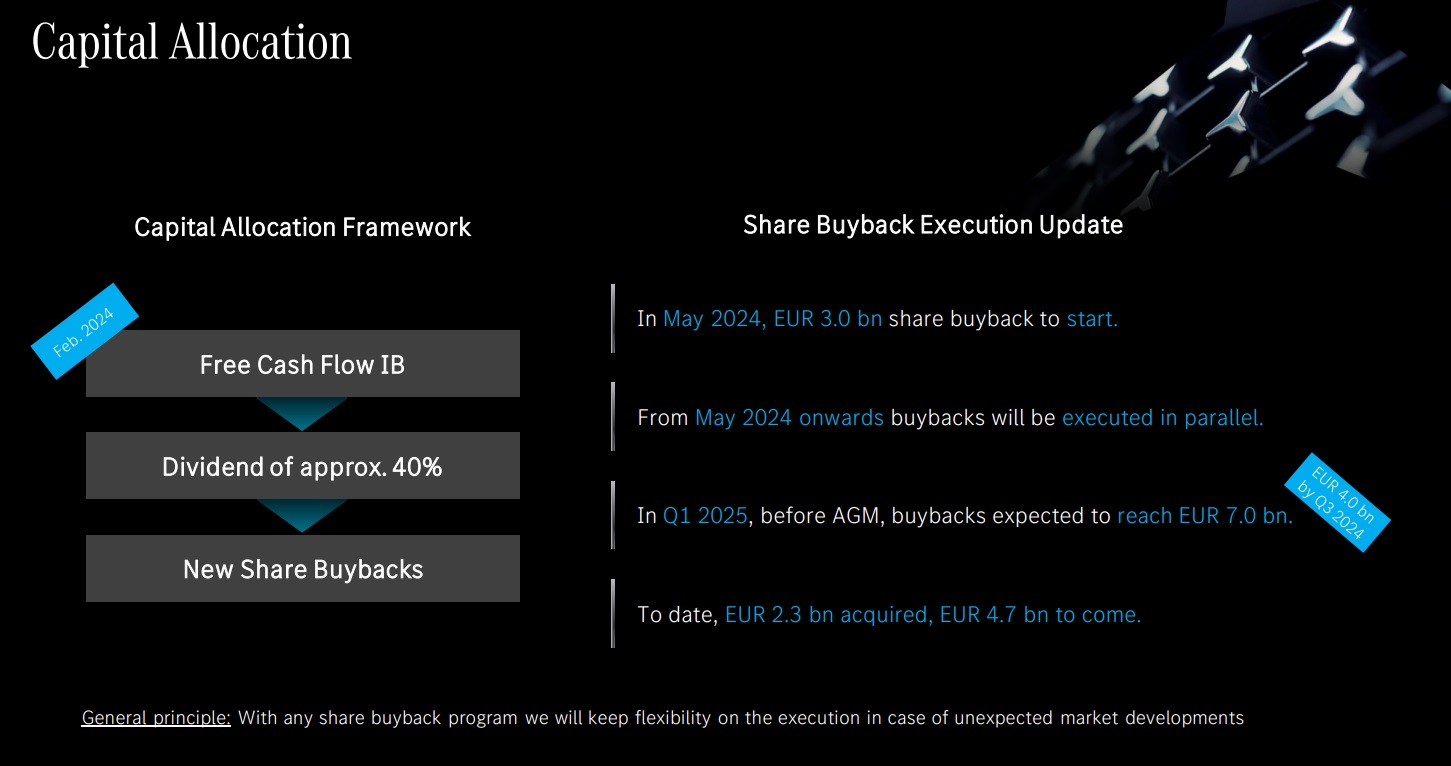Click the executed in parallel text
Screen dimensions: 1451x766
1162,417
